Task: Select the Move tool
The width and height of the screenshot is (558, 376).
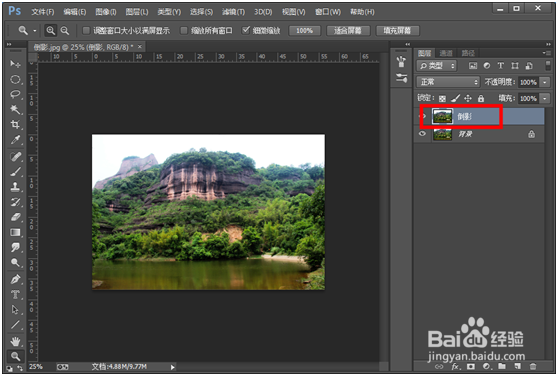Action: tap(15, 64)
